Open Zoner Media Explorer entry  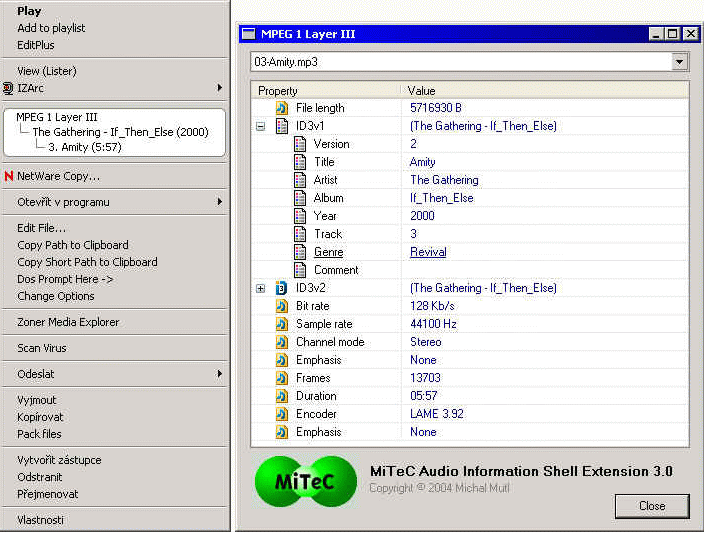(x=68, y=322)
